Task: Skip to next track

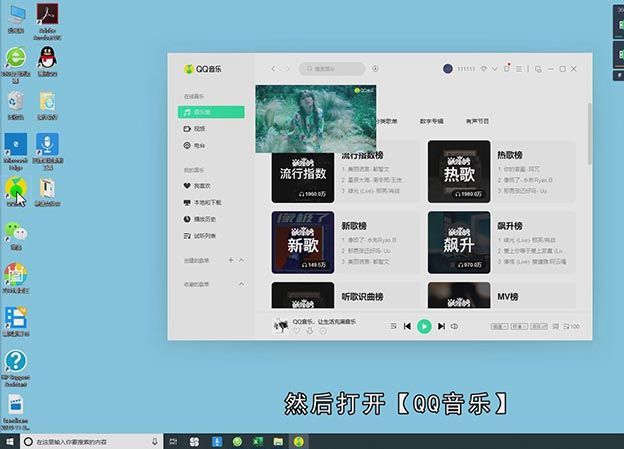Action: point(441,326)
